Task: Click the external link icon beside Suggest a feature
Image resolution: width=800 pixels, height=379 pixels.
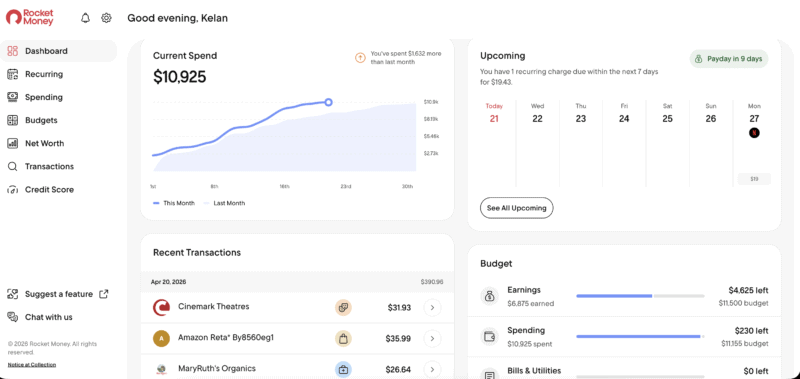Action: (x=104, y=294)
